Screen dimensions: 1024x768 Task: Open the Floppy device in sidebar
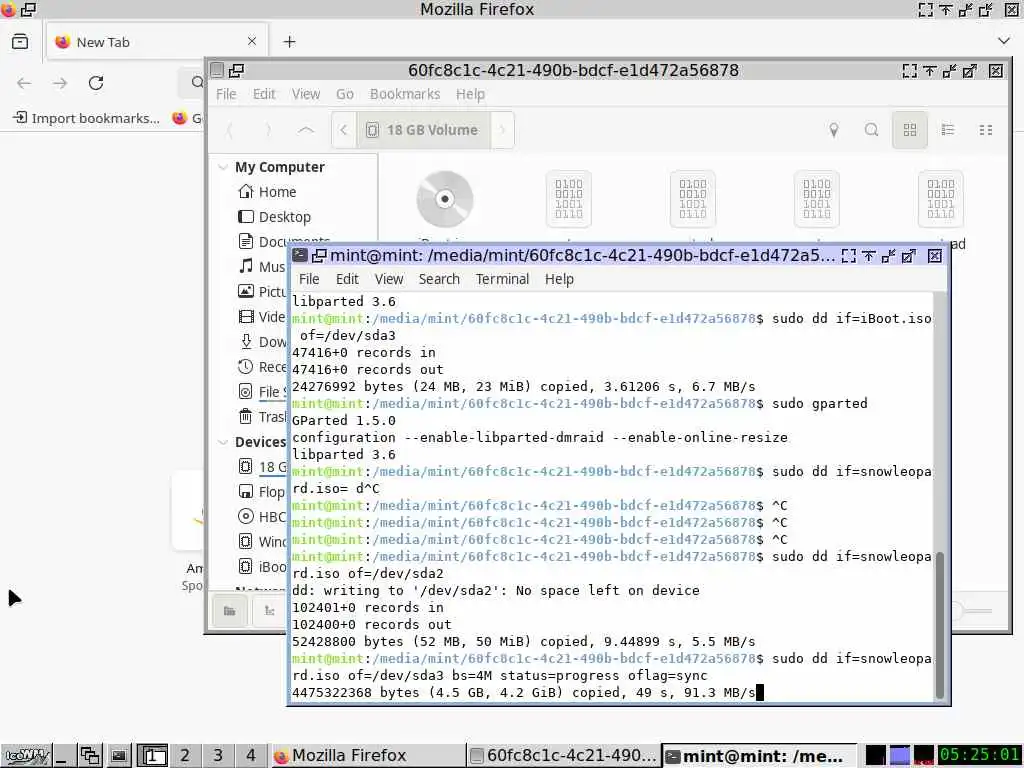click(x=263, y=492)
